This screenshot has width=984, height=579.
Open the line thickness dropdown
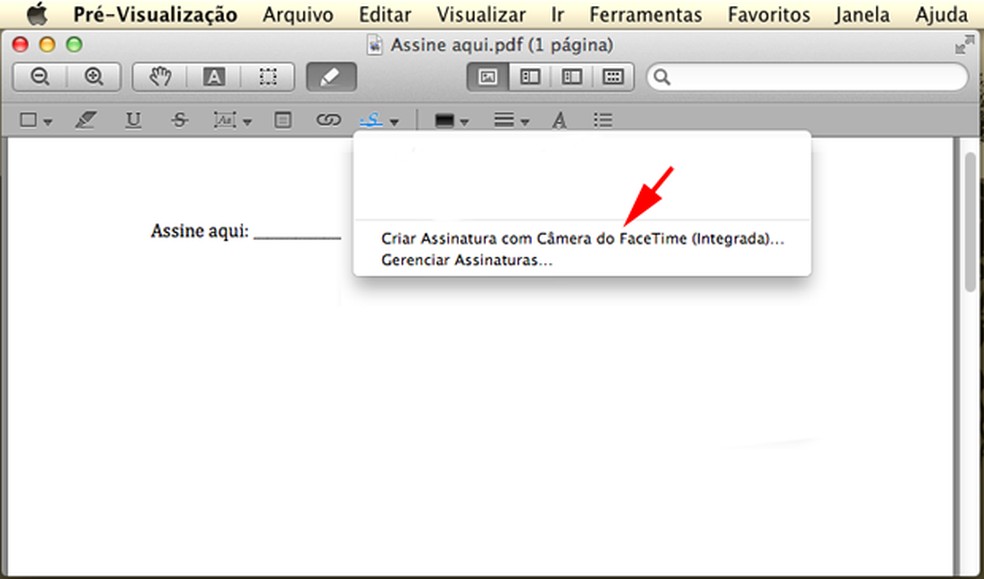tap(511, 120)
